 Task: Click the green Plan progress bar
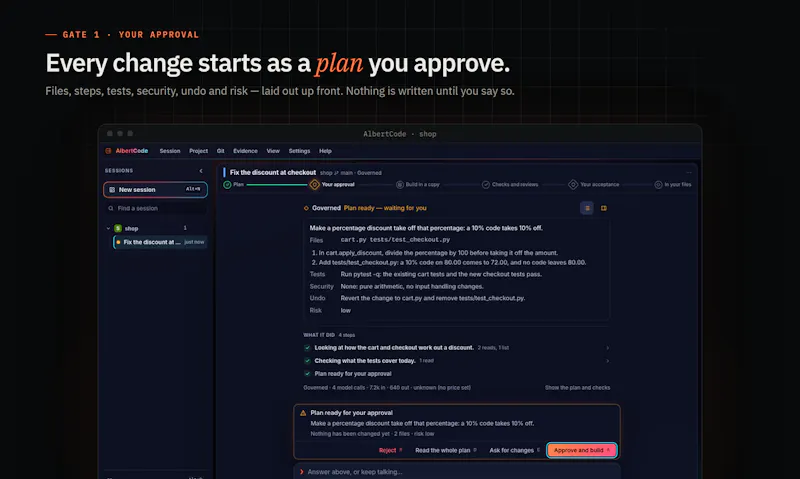pos(277,185)
